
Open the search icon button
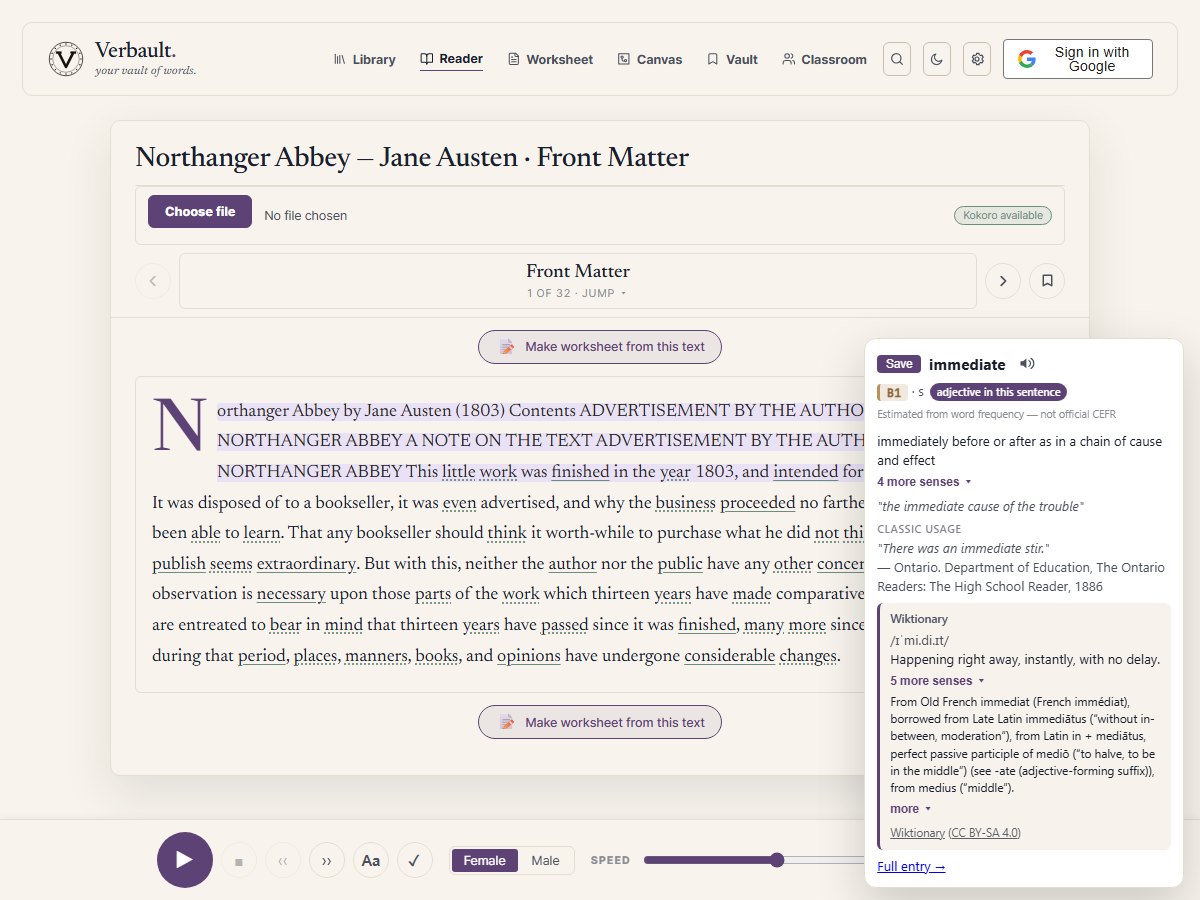pyautogui.click(x=897, y=59)
